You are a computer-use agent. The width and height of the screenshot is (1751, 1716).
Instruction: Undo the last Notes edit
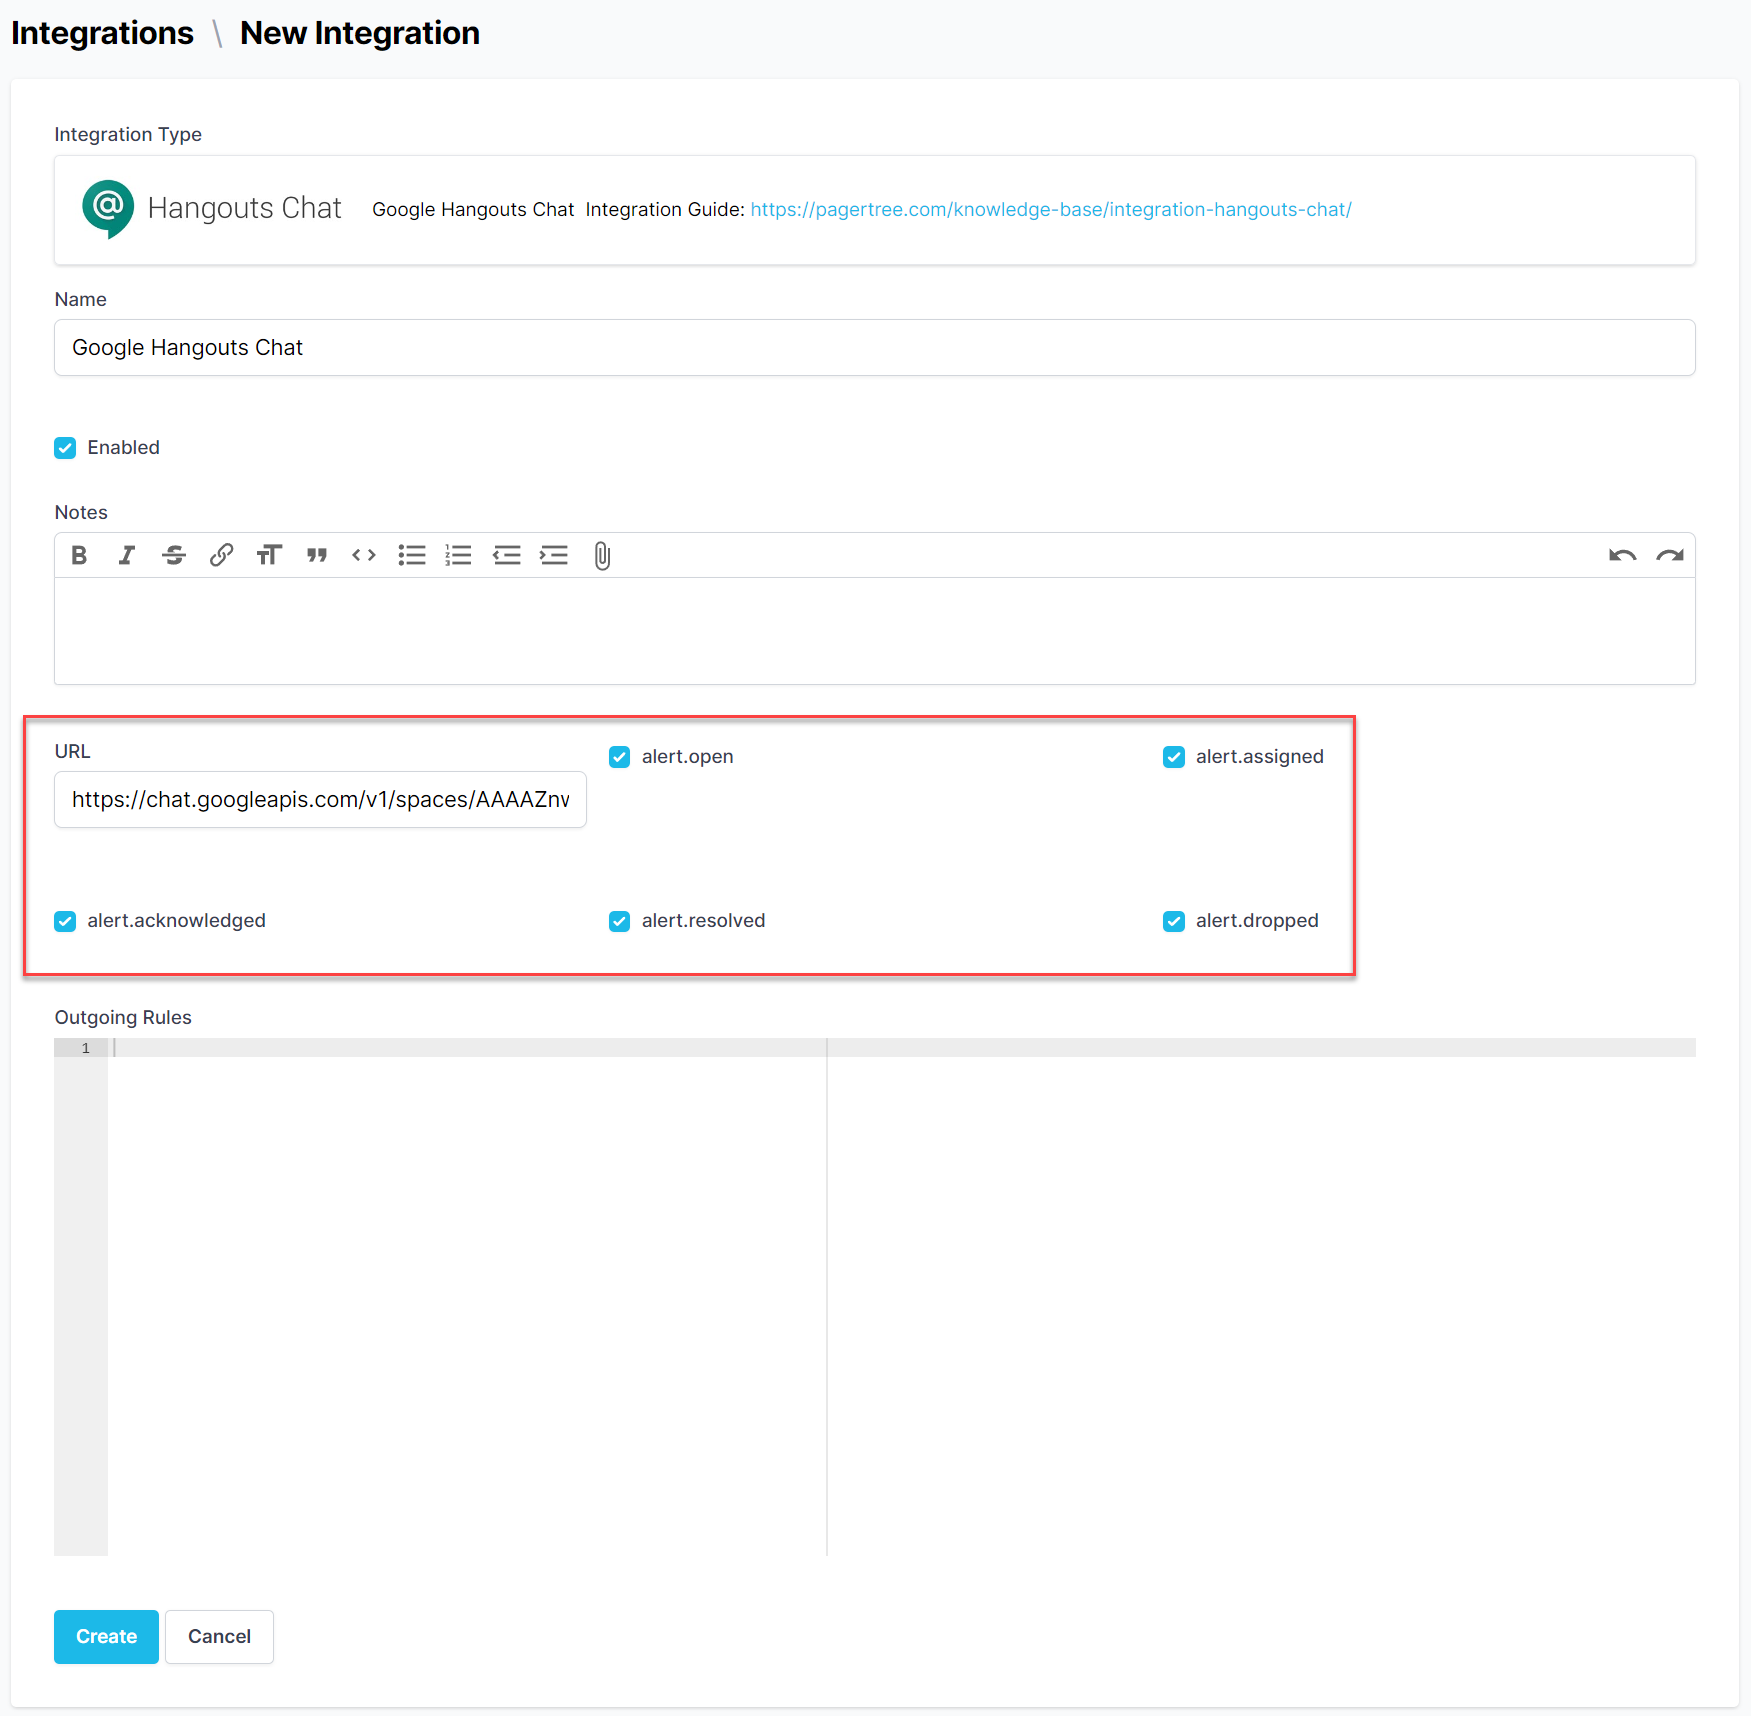point(1622,556)
